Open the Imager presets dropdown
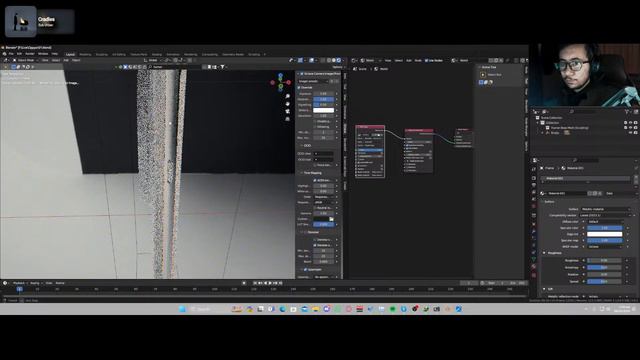The width and height of the screenshot is (640, 360). click(x=313, y=81)
